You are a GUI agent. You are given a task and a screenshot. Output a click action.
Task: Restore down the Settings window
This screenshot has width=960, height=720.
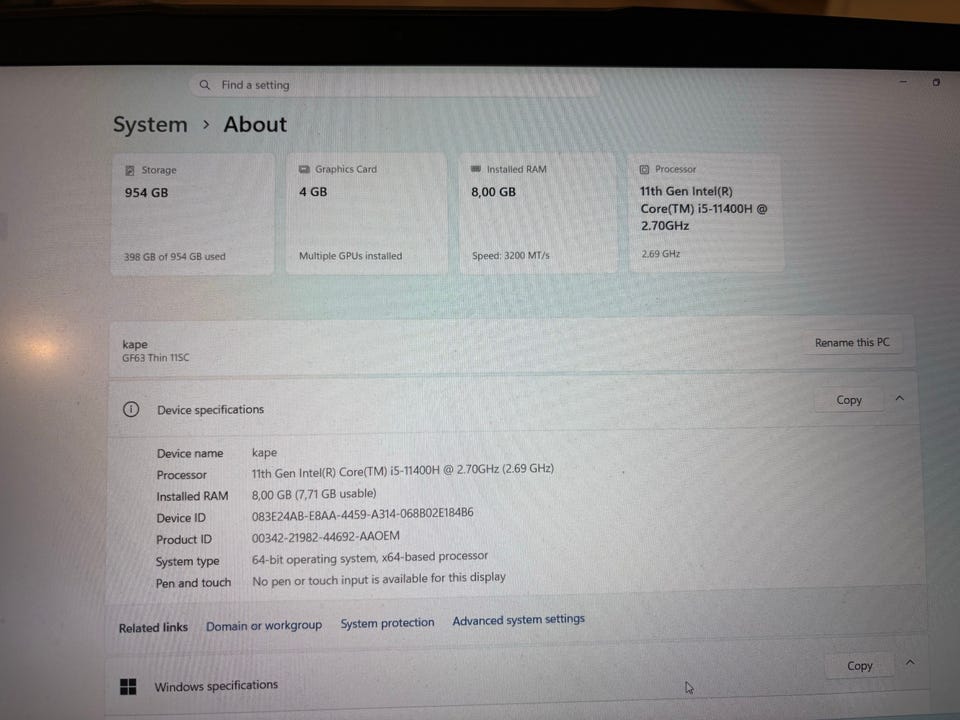click(936, 82)
